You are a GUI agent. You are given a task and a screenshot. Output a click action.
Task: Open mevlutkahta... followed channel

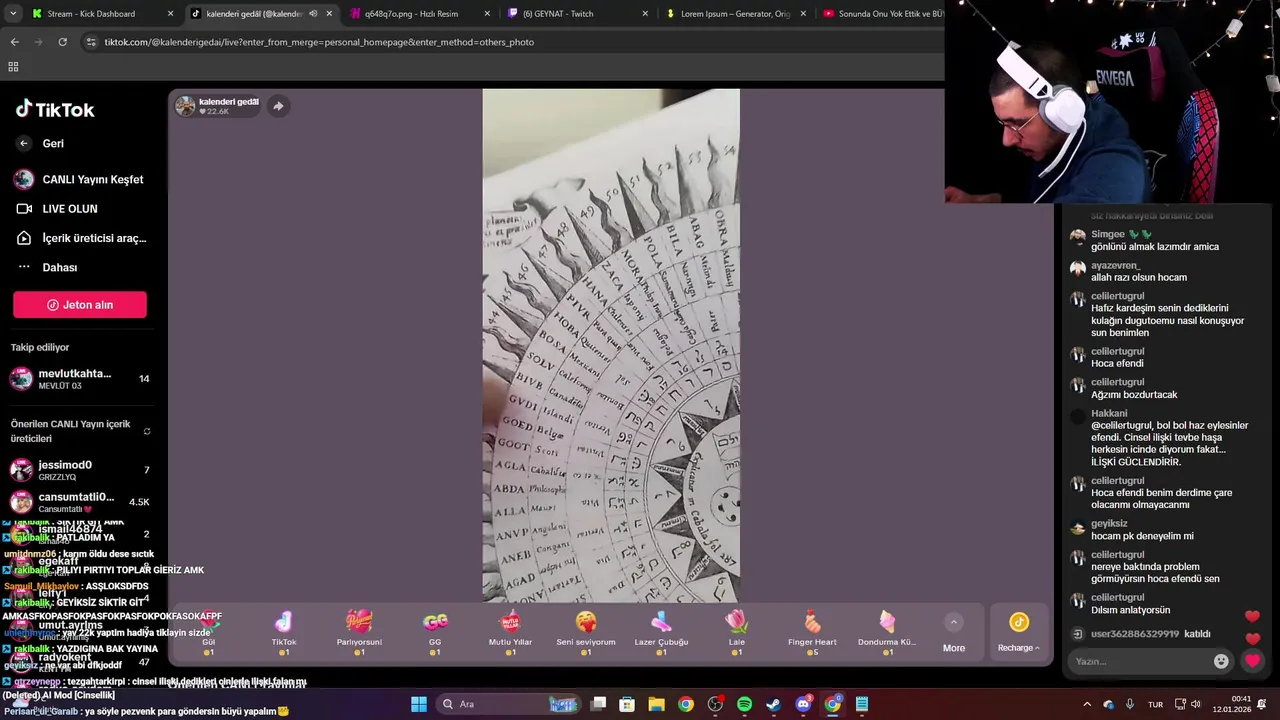pos(80,379)
